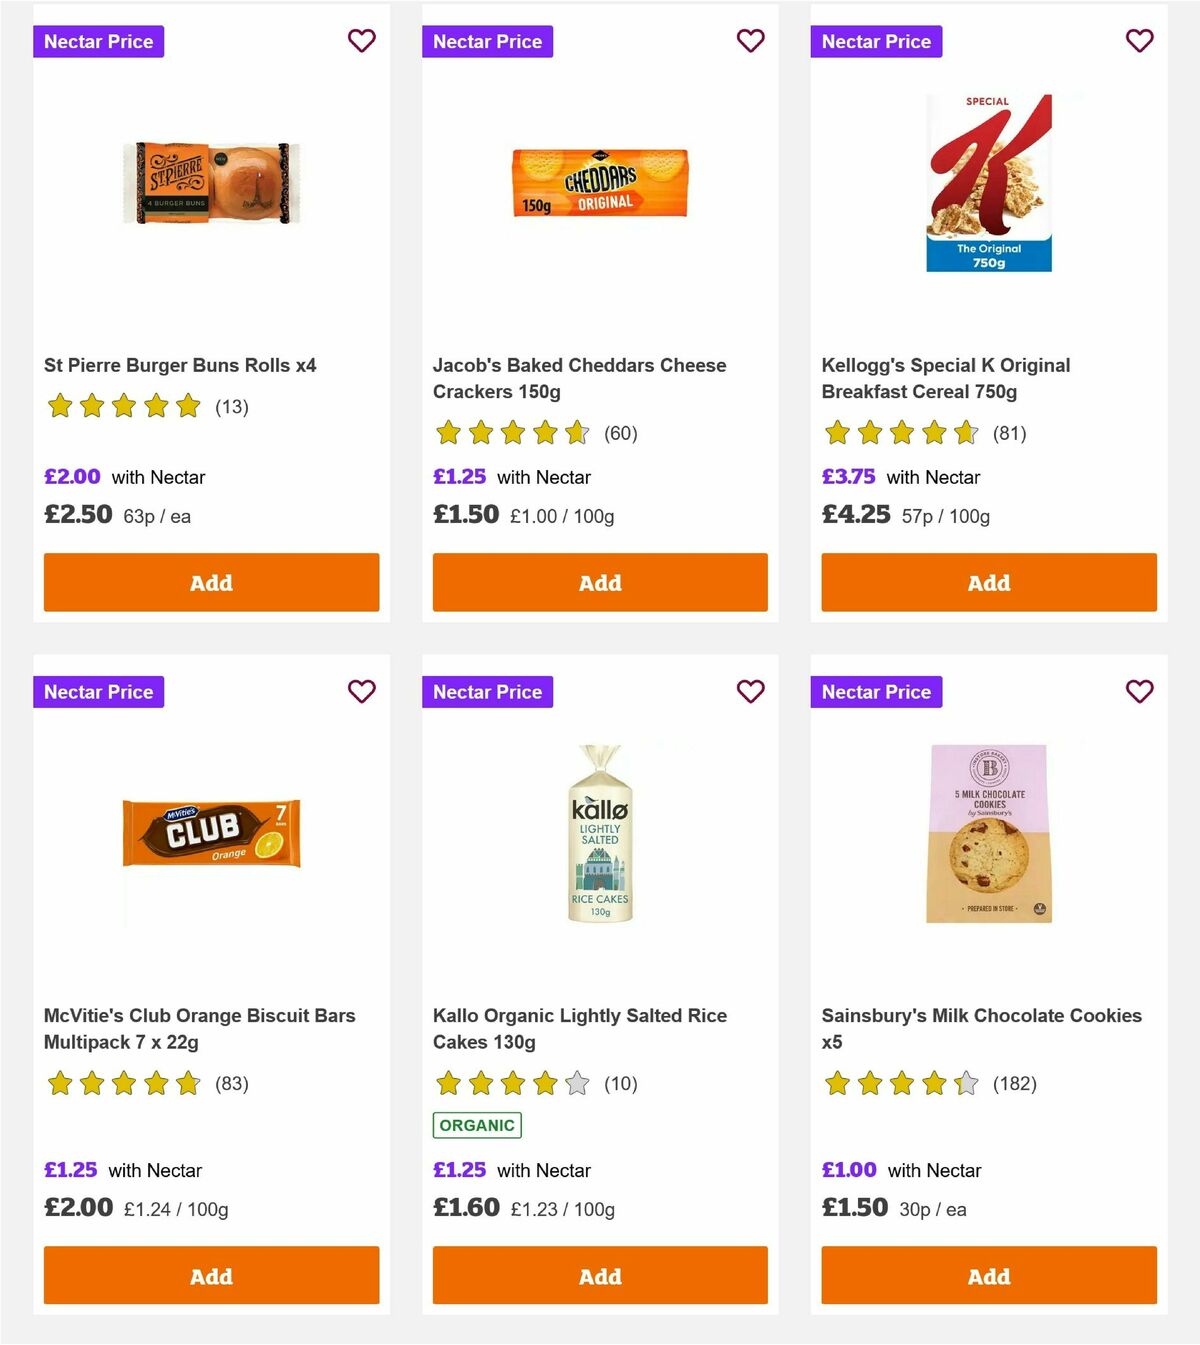Toggle the favourite heart on Kallo Rice Cakes
This screenshot has width=1200, height=1345.
tap(751, 691)
